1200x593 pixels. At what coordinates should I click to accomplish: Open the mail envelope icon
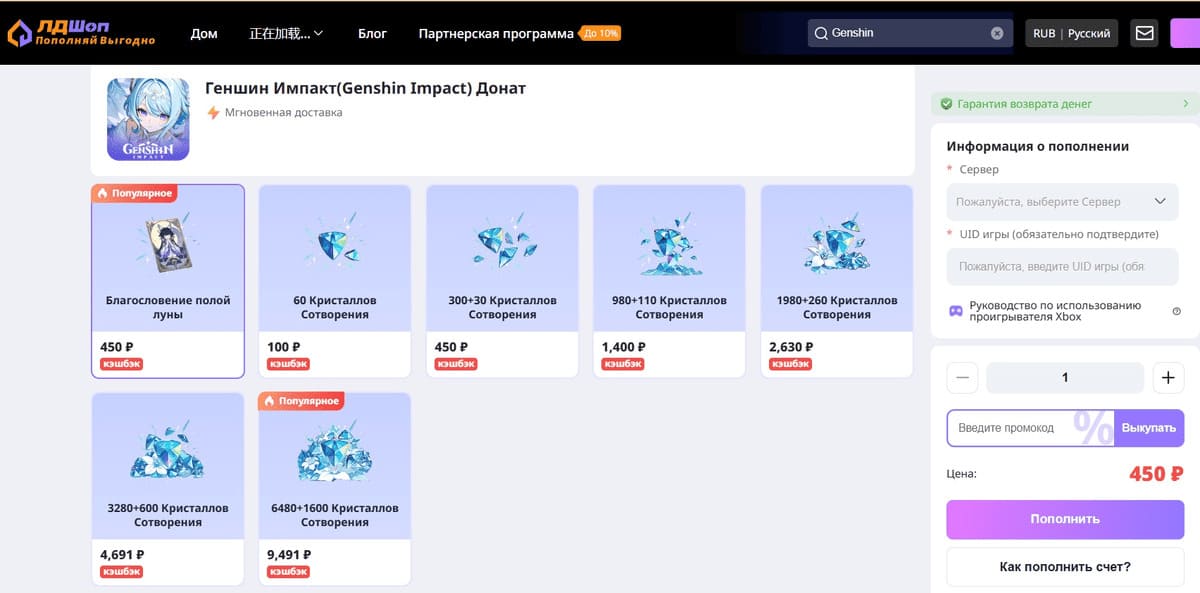pos(1145,33)
